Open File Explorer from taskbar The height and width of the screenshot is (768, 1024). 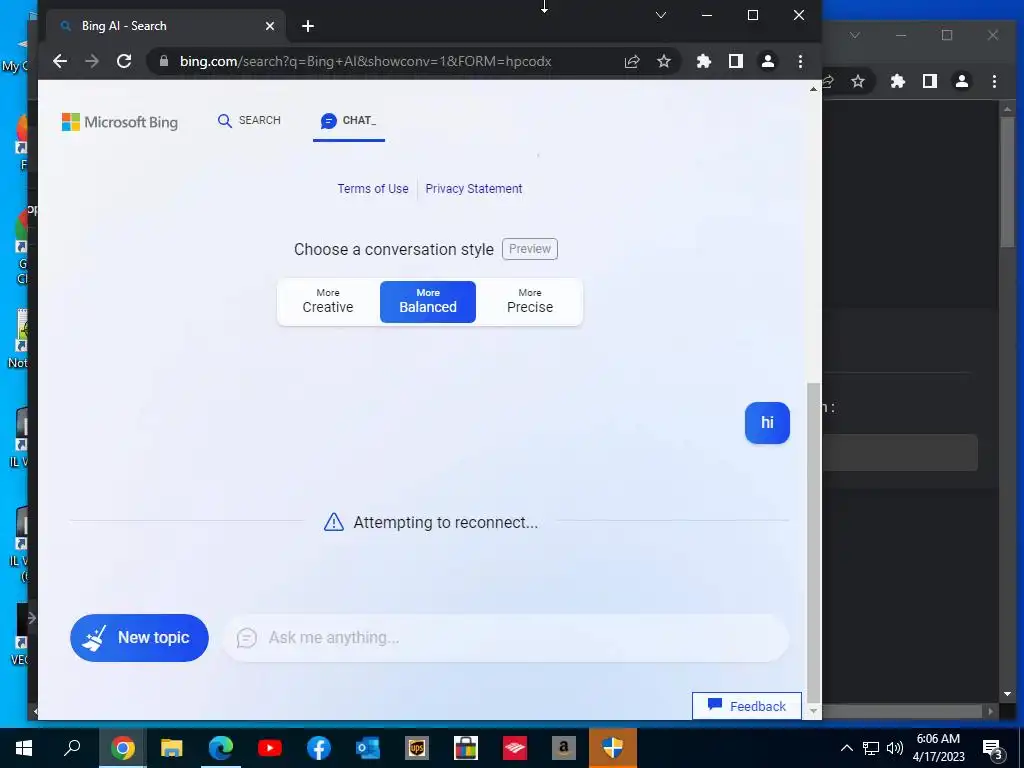coord(172,748)
